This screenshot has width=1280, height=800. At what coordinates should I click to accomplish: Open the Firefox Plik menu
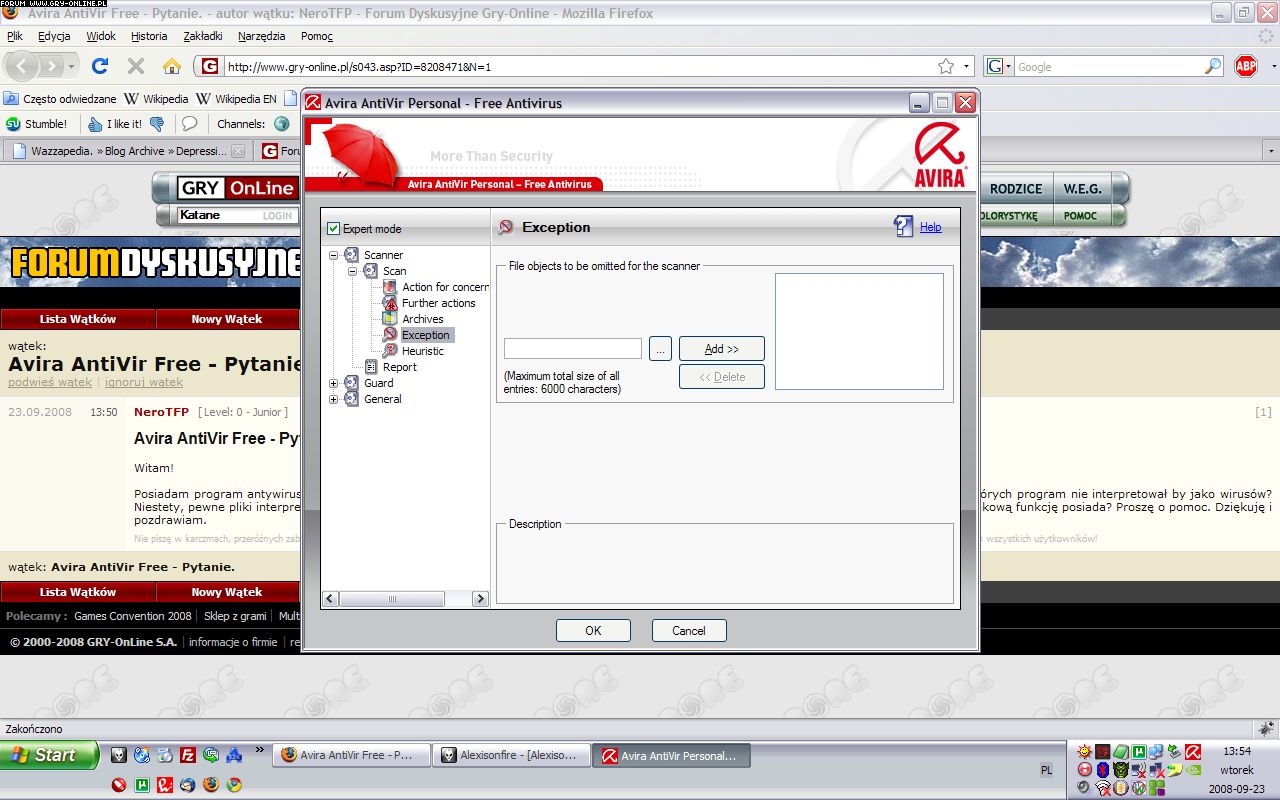[15, 36]
